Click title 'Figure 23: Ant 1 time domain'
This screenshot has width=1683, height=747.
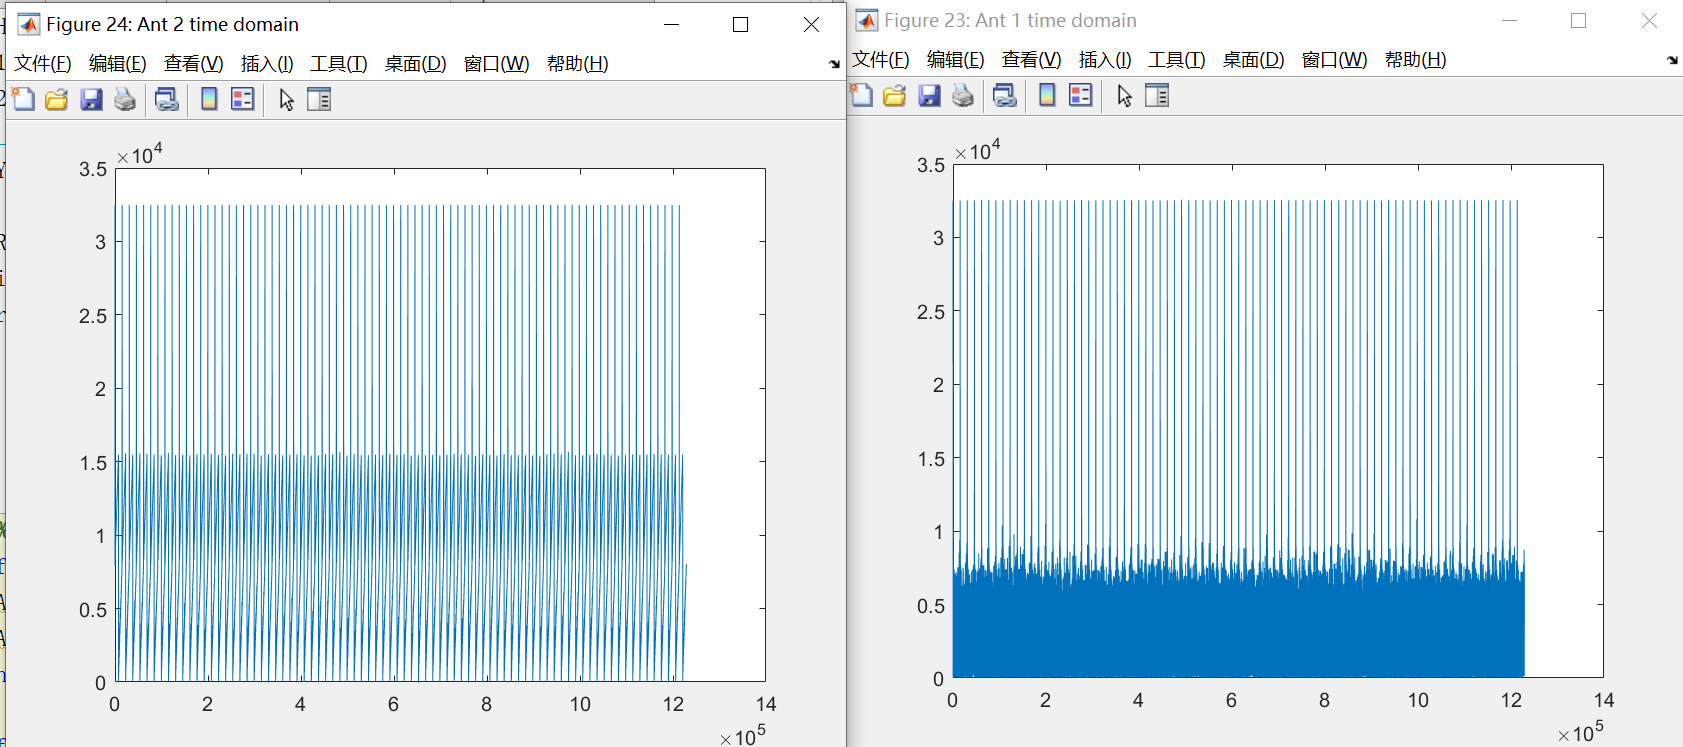tap(1010, 20)
